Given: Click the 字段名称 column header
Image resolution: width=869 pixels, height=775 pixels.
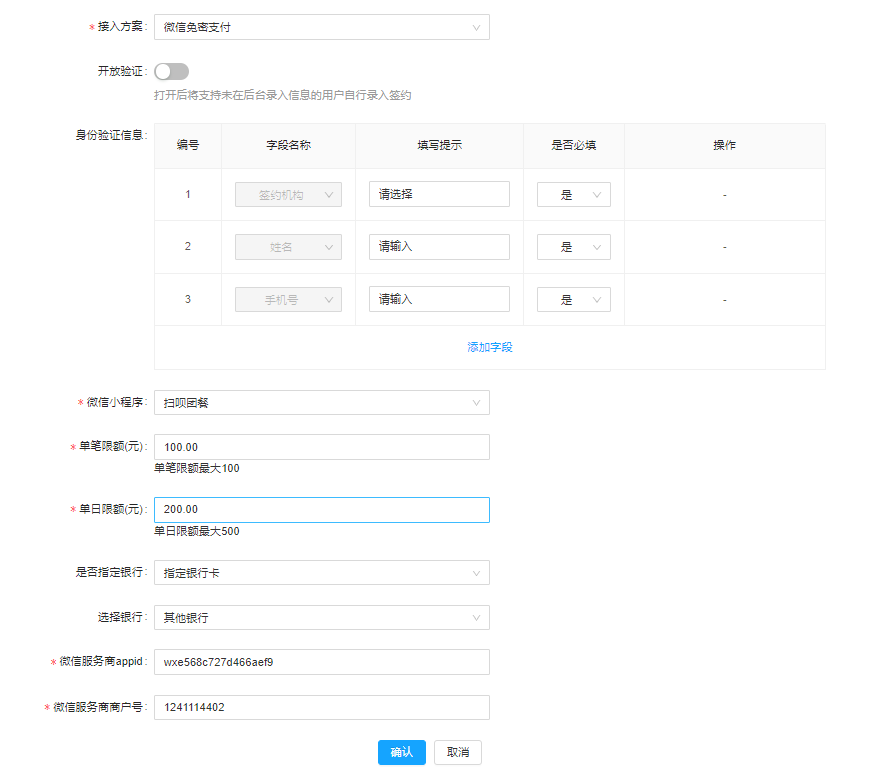Looking at the screenshot, I should click(288, 145).
